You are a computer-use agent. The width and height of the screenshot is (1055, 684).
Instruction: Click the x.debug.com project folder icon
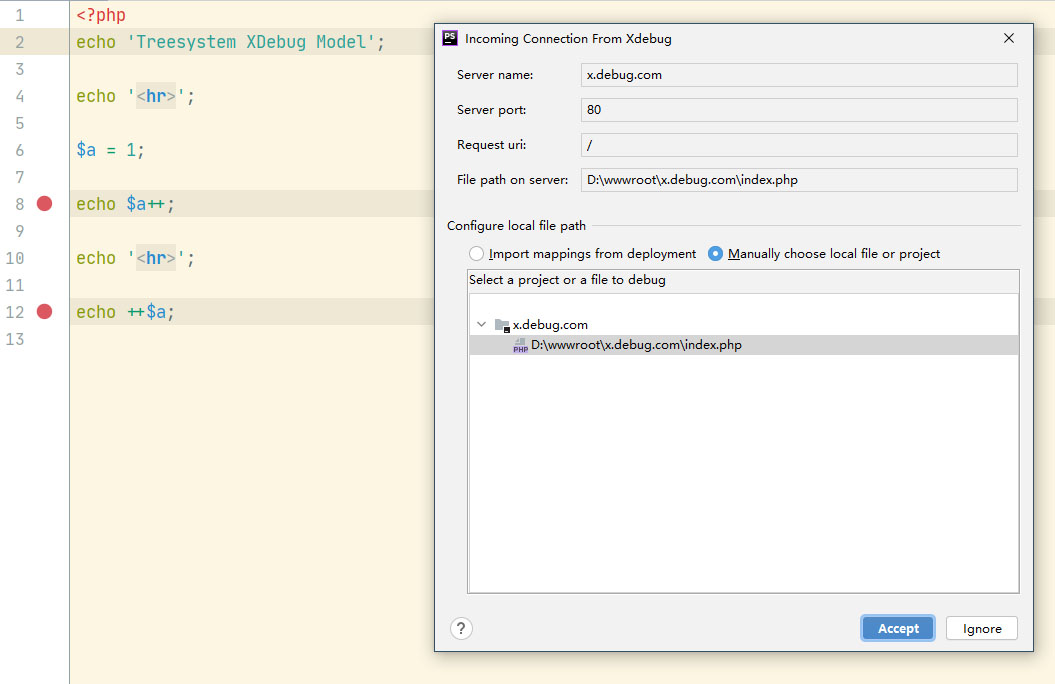click(x=502, y=325)
